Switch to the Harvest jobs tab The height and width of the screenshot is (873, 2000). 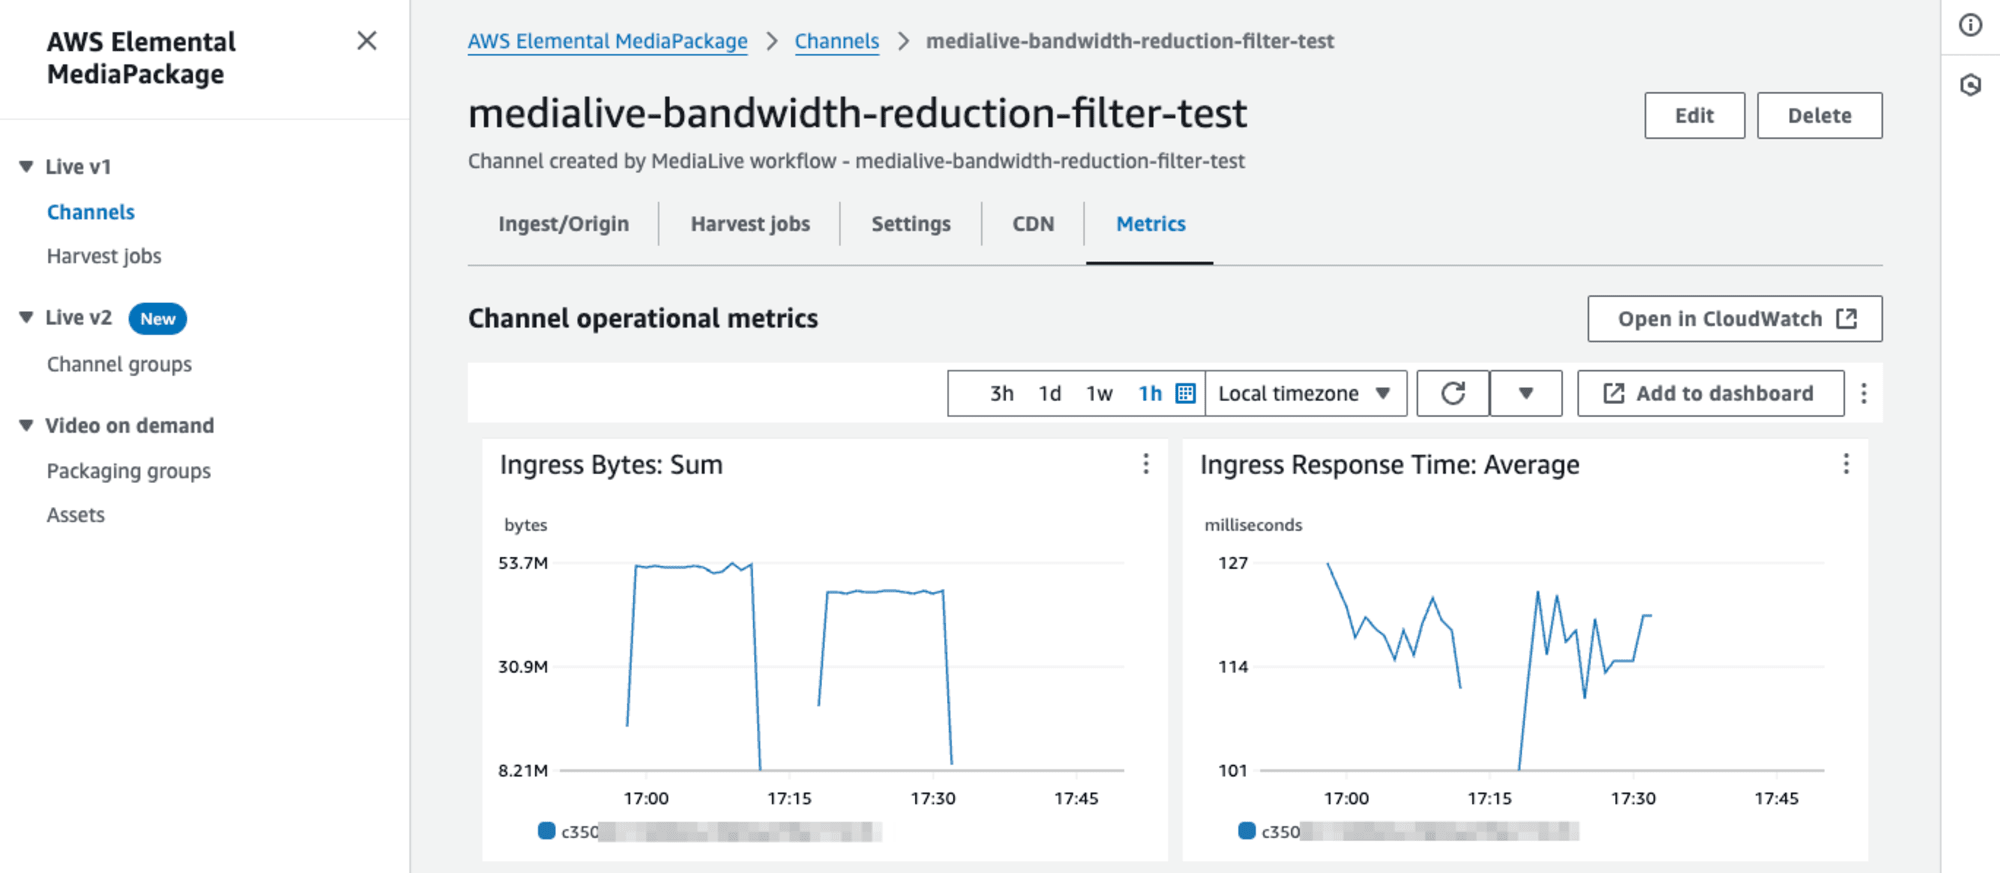[x=750, y=224]
